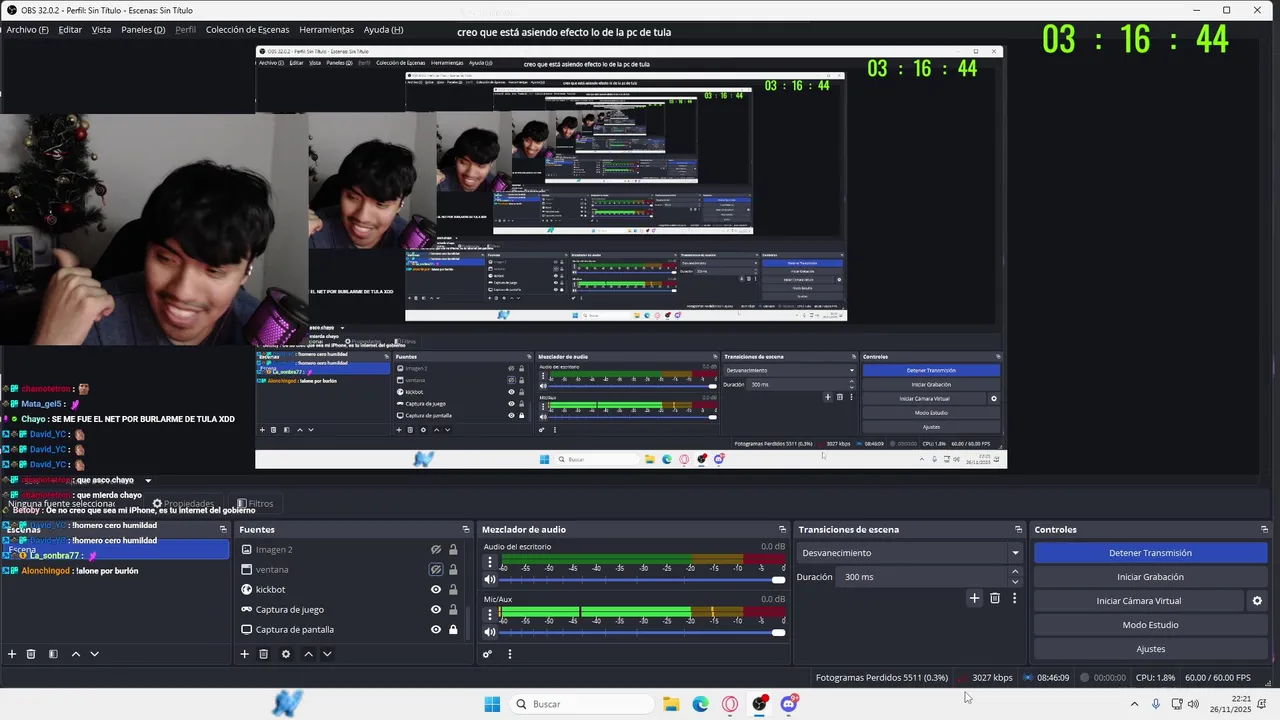The width and height of the screenshot is (1280, 720).
Task: Undock the Mezclador de audio panel
Action: pos(782,529)
